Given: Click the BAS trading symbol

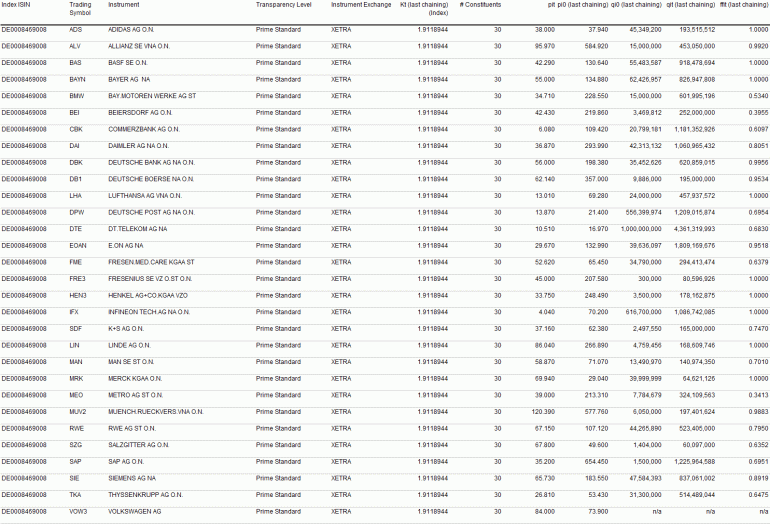Looking at the screenshot, I should pos(75,63).
